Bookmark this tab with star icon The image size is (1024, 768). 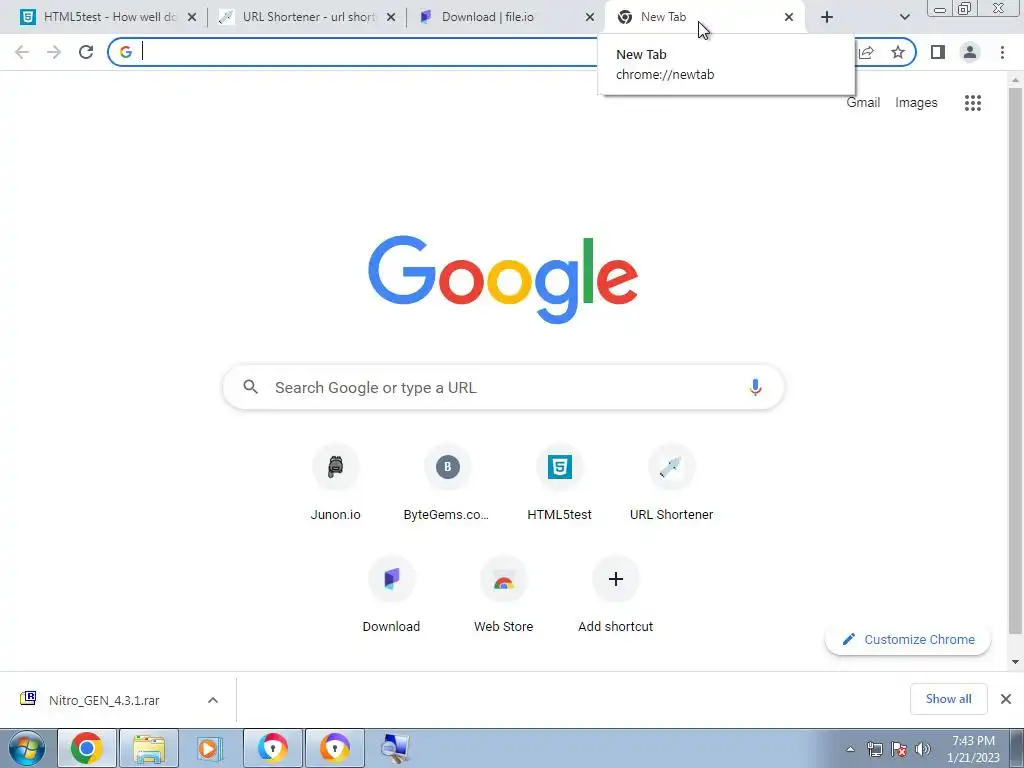tap(898, 52)
